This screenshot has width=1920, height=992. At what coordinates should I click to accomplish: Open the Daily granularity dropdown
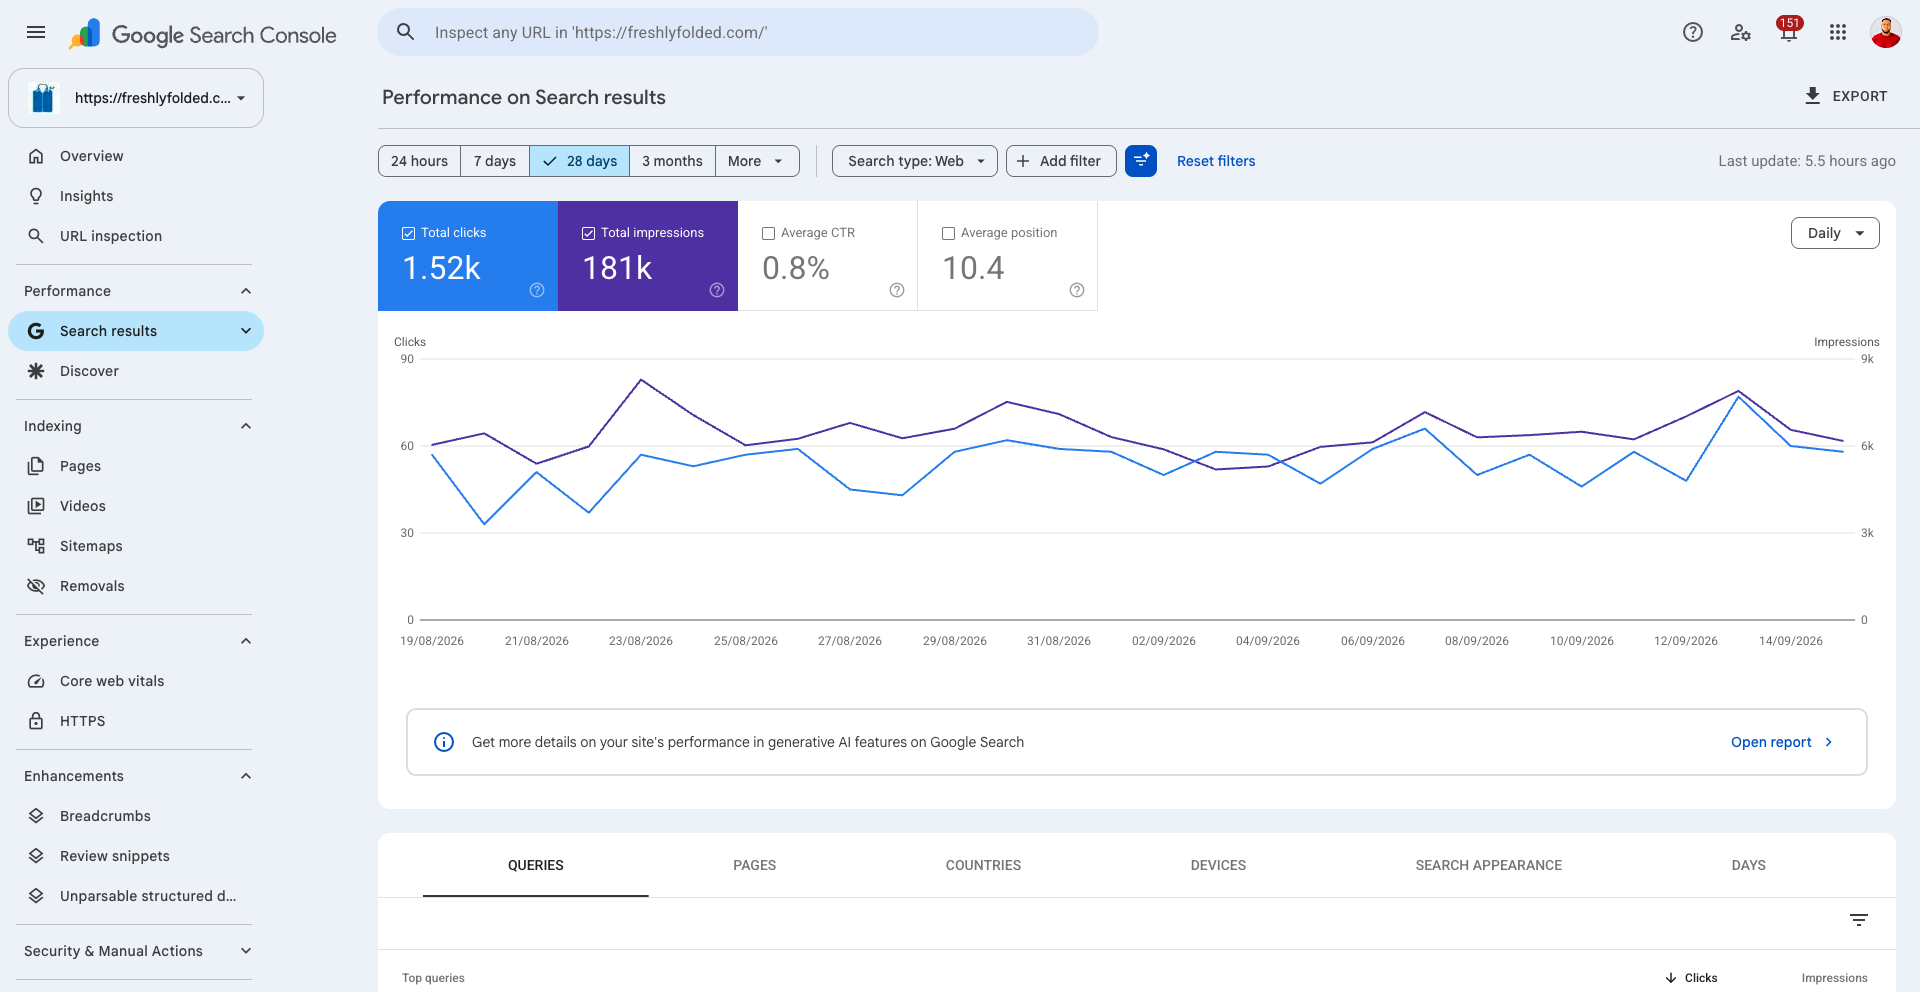(1835, 233)
